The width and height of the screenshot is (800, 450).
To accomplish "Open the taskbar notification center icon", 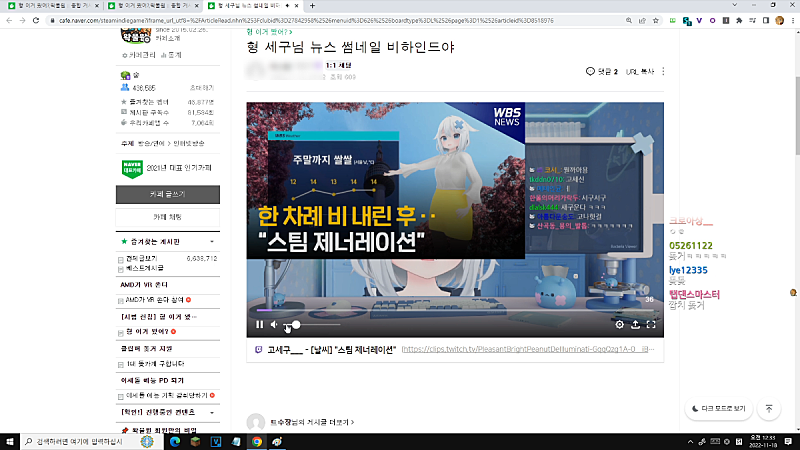I will [788, 442].
